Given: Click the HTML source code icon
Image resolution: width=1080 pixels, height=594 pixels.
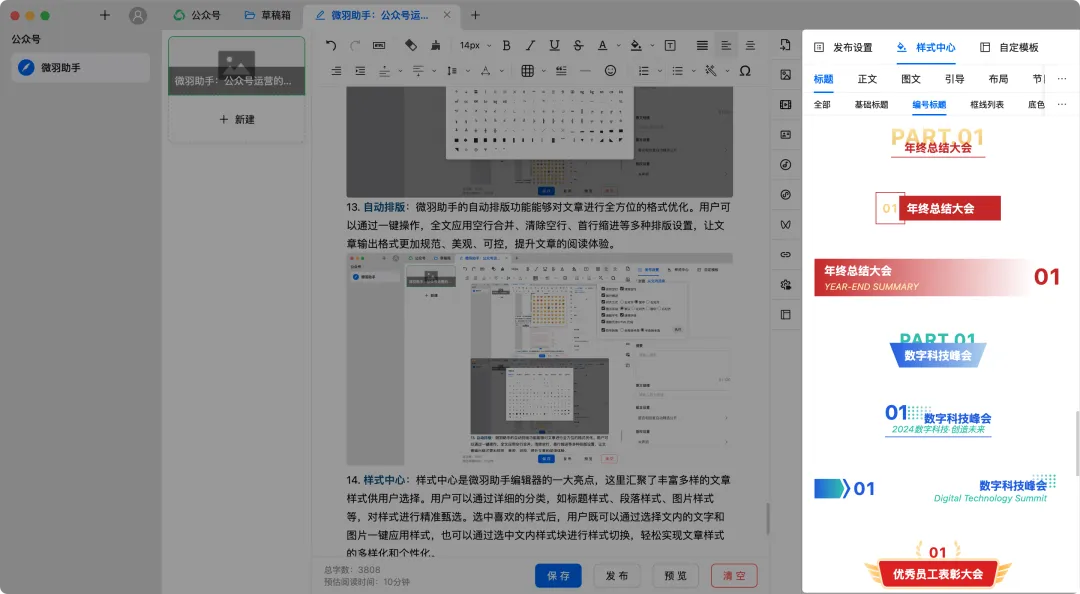Looking at the screenshot, I should click(x=379, y=45).
